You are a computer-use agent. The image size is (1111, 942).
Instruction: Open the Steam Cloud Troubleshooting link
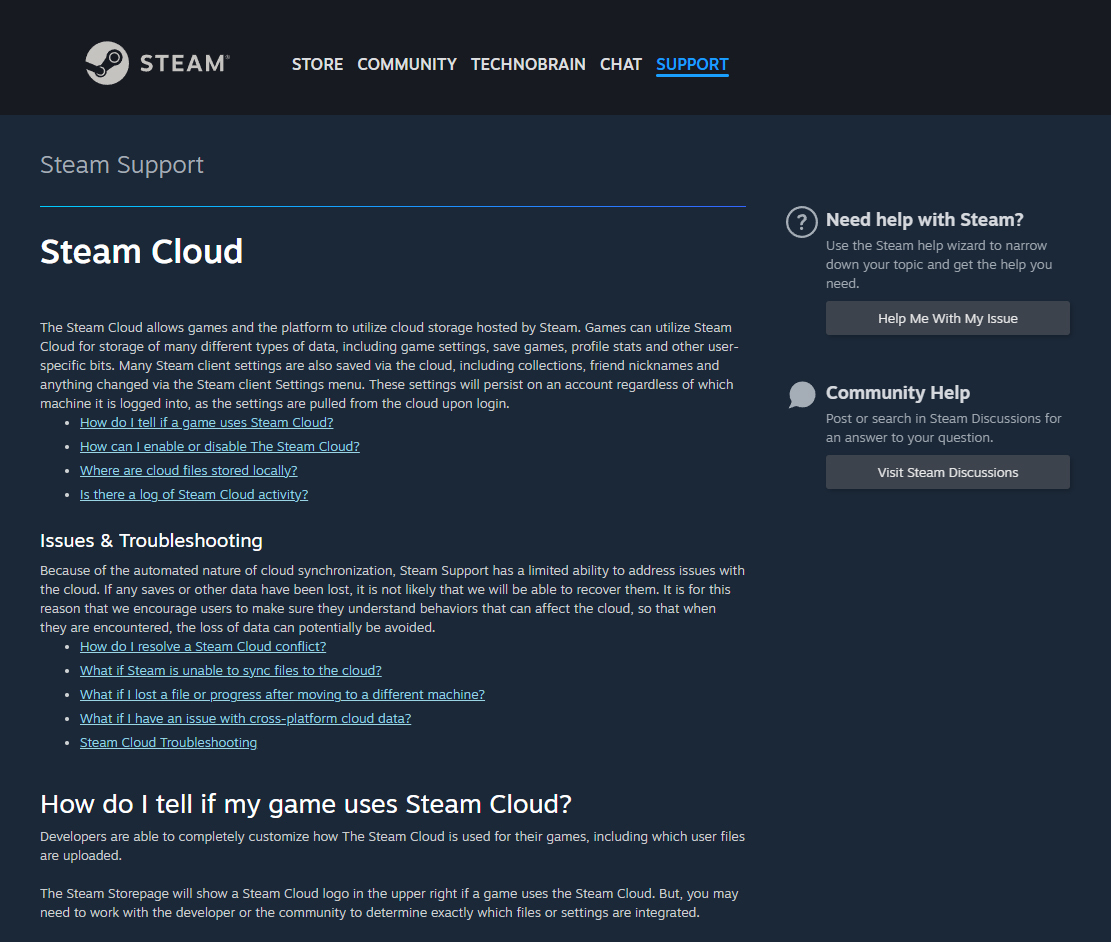pyautogui.click(x=168, y=743)
